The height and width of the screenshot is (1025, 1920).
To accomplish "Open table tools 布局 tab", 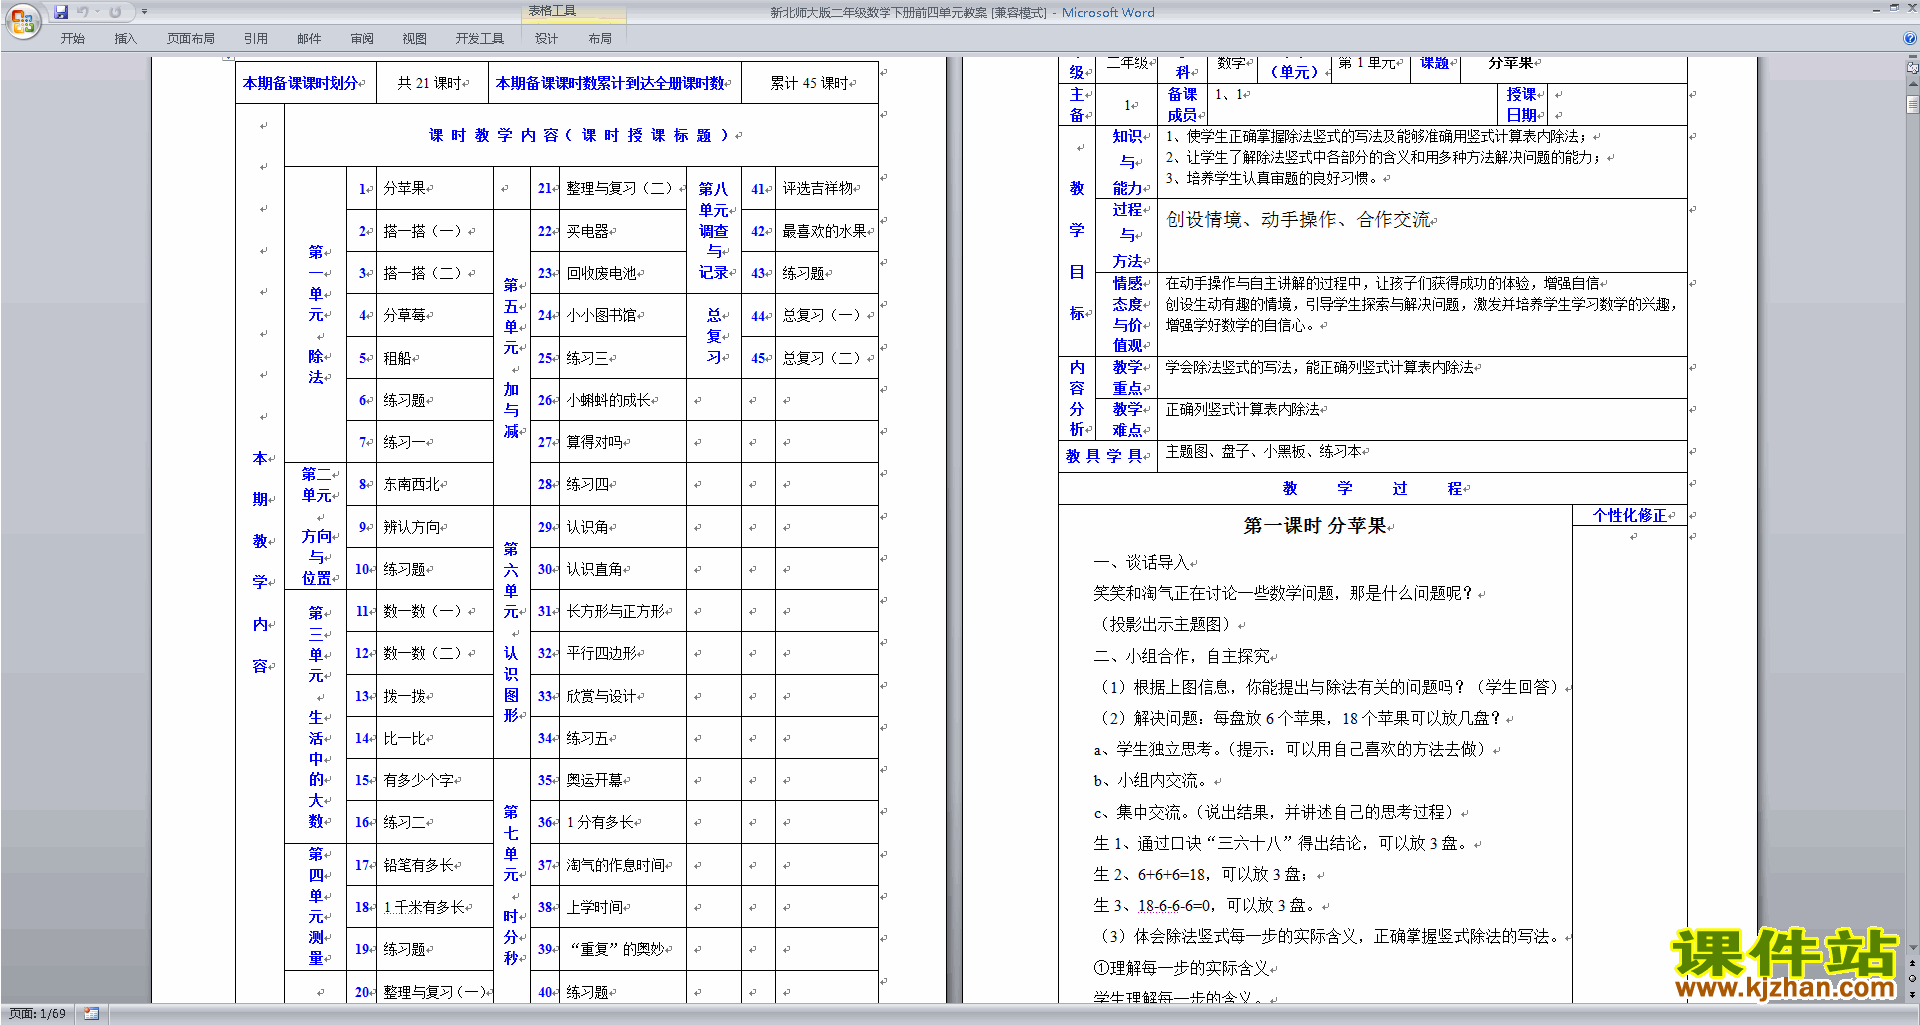I will [600, 39].
